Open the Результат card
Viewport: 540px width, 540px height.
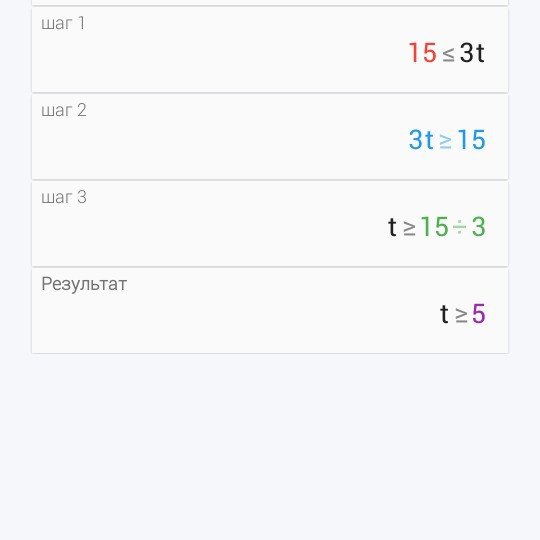(270, 311)
